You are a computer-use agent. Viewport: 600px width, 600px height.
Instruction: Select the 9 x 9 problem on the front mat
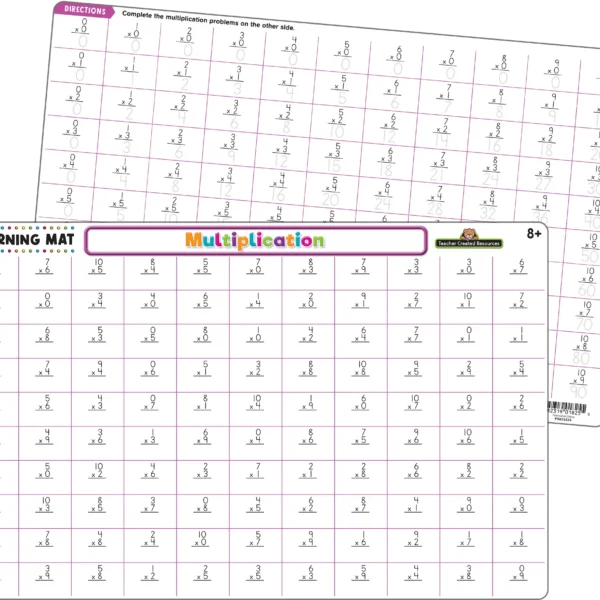(308, 539)
